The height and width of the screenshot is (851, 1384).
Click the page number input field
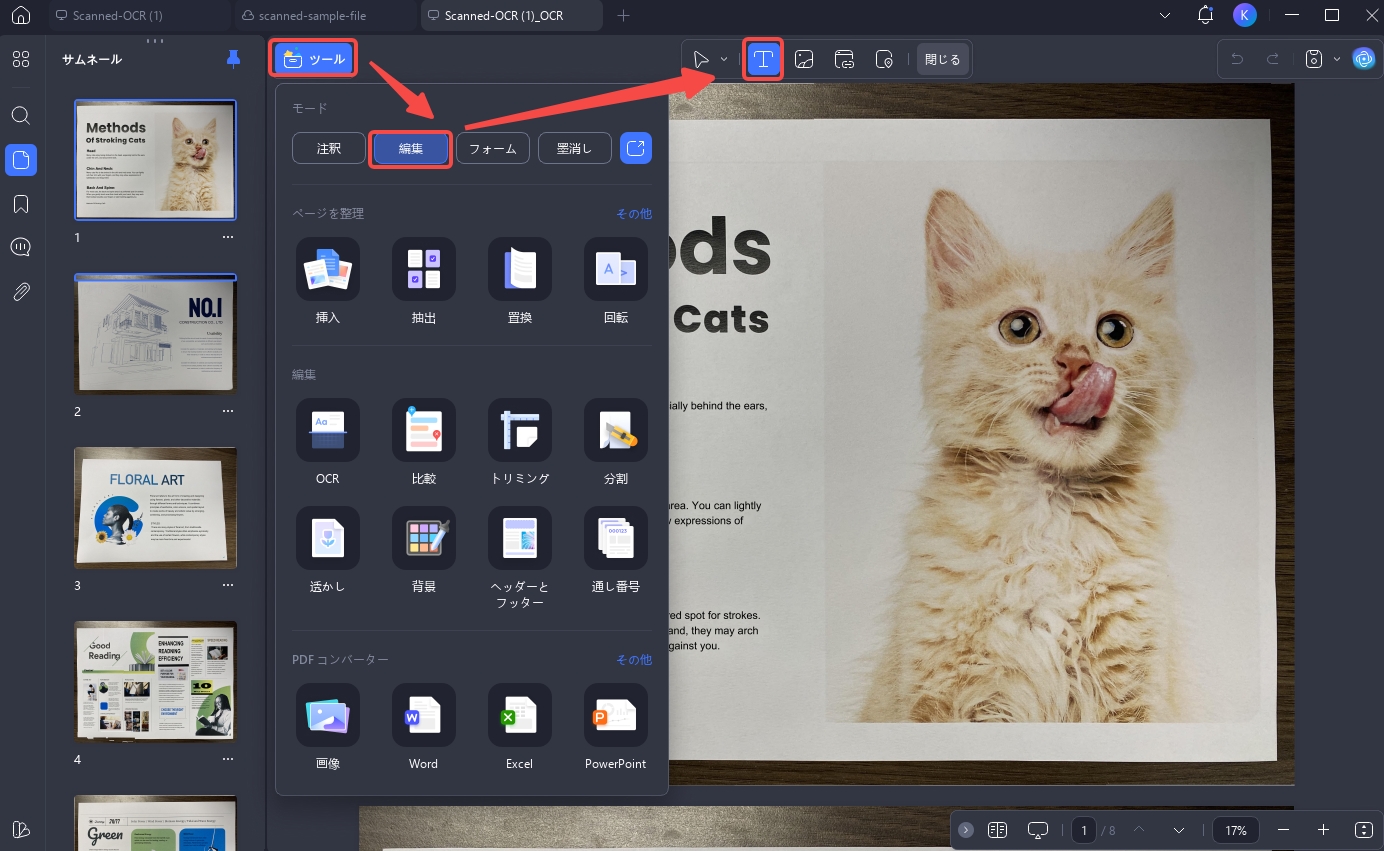[1084, 830]
